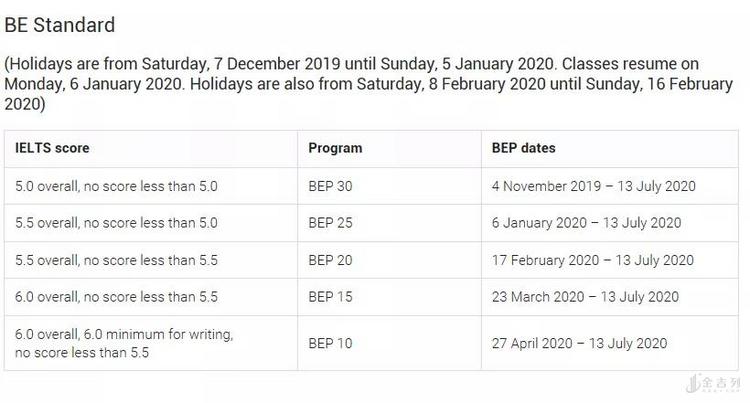
Task: Click "6.0 overall, no score less than 5.5"
Action: (116, 297)
